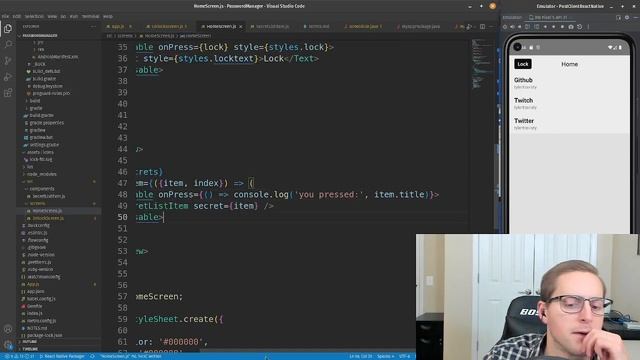Click the code minimap in the editor
640x360 pixels.
482,63
